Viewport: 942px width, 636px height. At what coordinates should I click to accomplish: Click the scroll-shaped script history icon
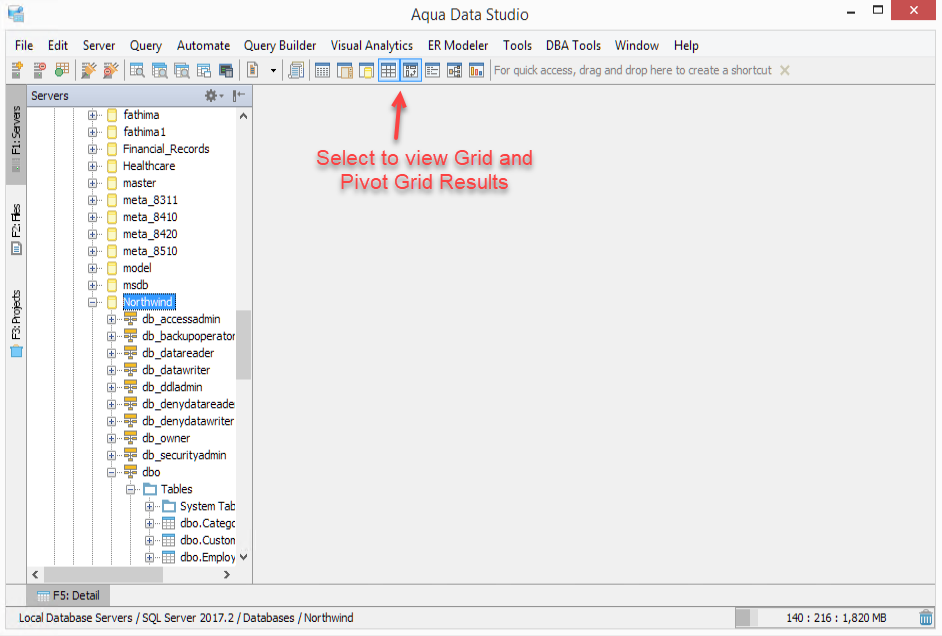296,70
